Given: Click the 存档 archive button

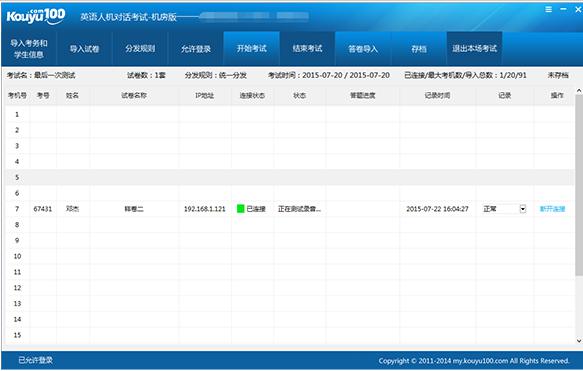Looking at the screenshot, I should 419,49.
